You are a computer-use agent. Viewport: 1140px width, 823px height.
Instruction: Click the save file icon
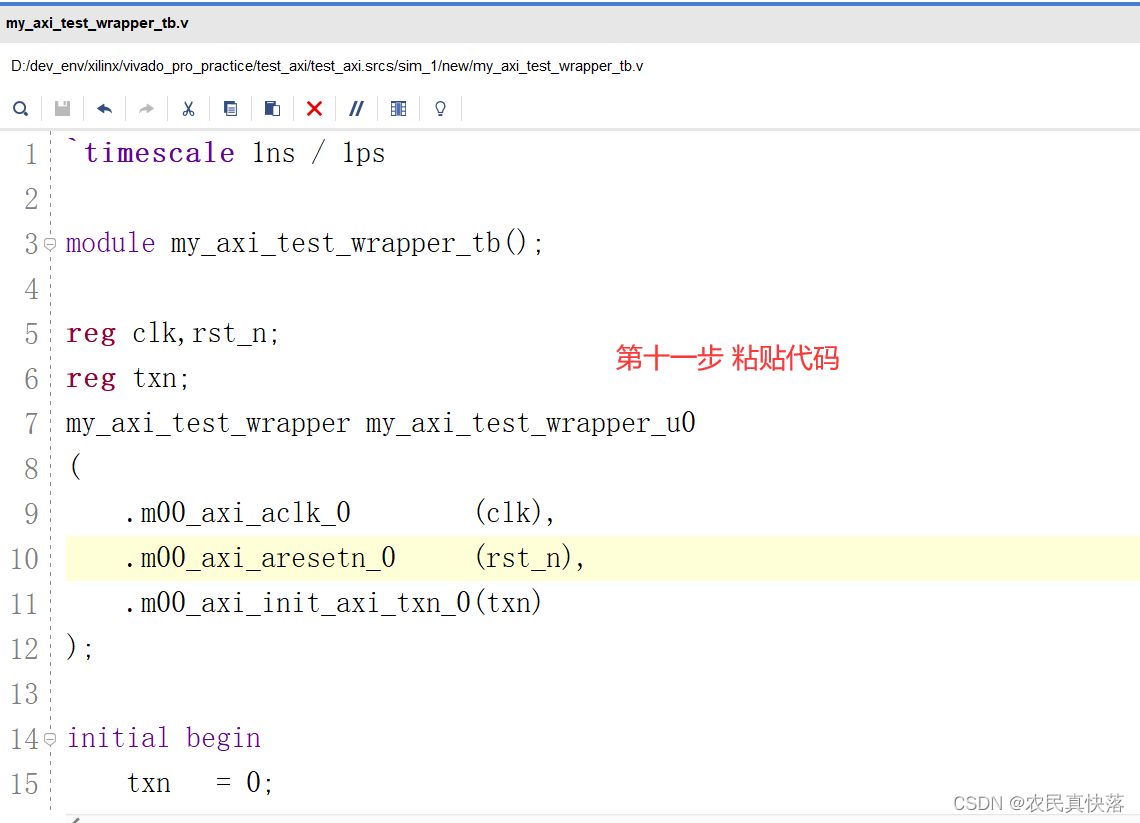pos(62,109)
